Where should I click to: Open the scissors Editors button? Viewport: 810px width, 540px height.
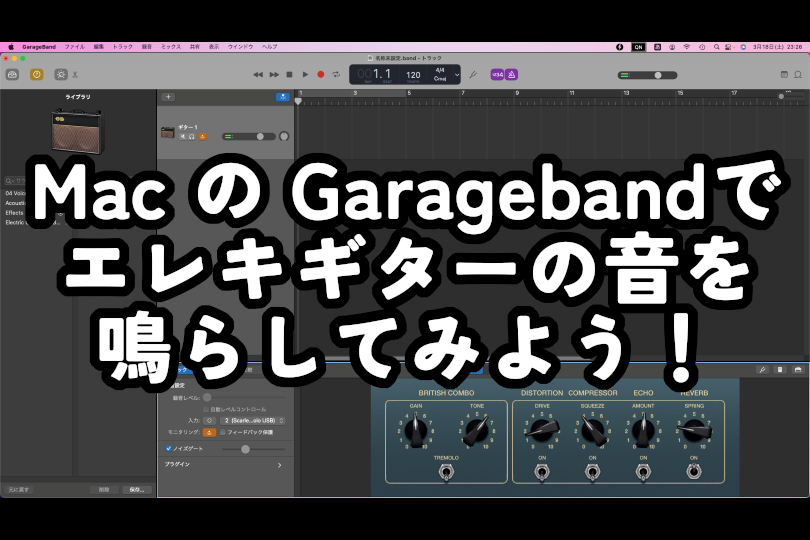pos(75,74)
